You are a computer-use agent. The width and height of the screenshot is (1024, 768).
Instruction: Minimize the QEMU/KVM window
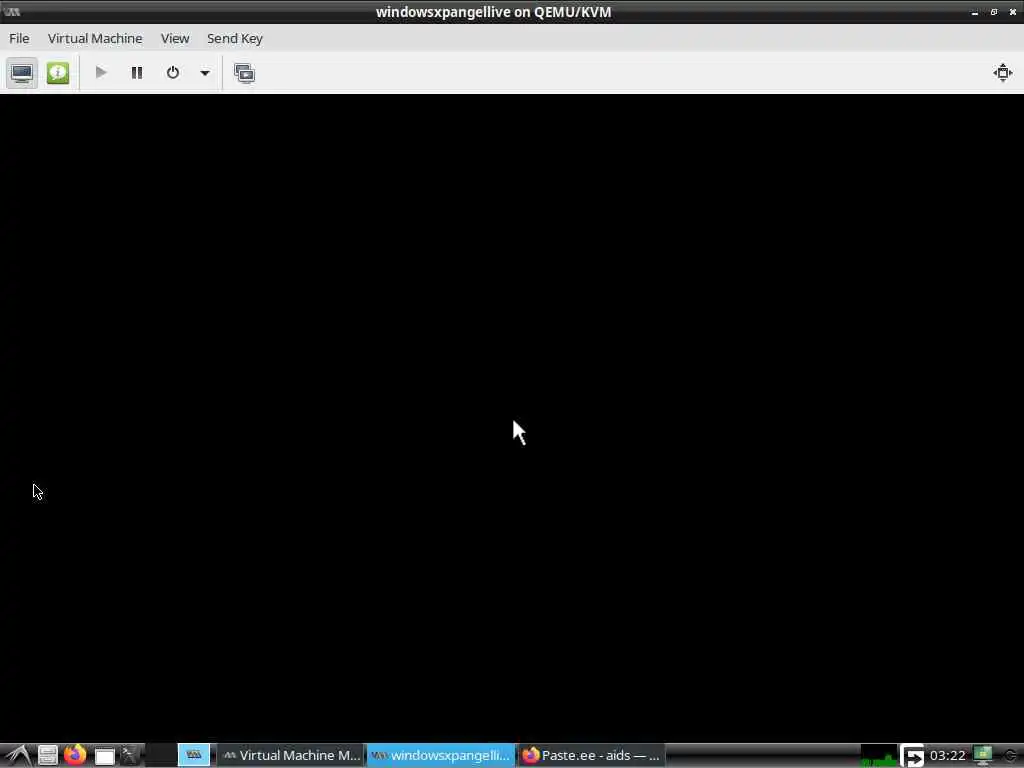pyautogui.click(x=974, y=12)
